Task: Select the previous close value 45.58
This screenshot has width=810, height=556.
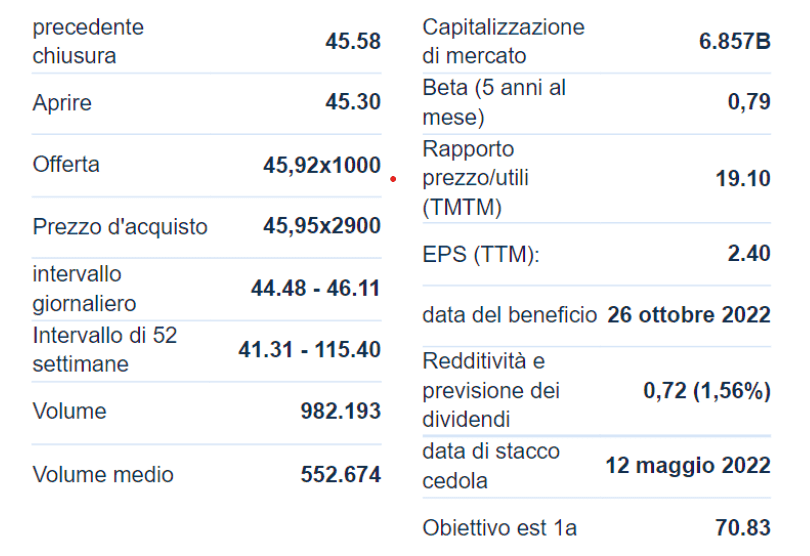Action: [352, 41]
